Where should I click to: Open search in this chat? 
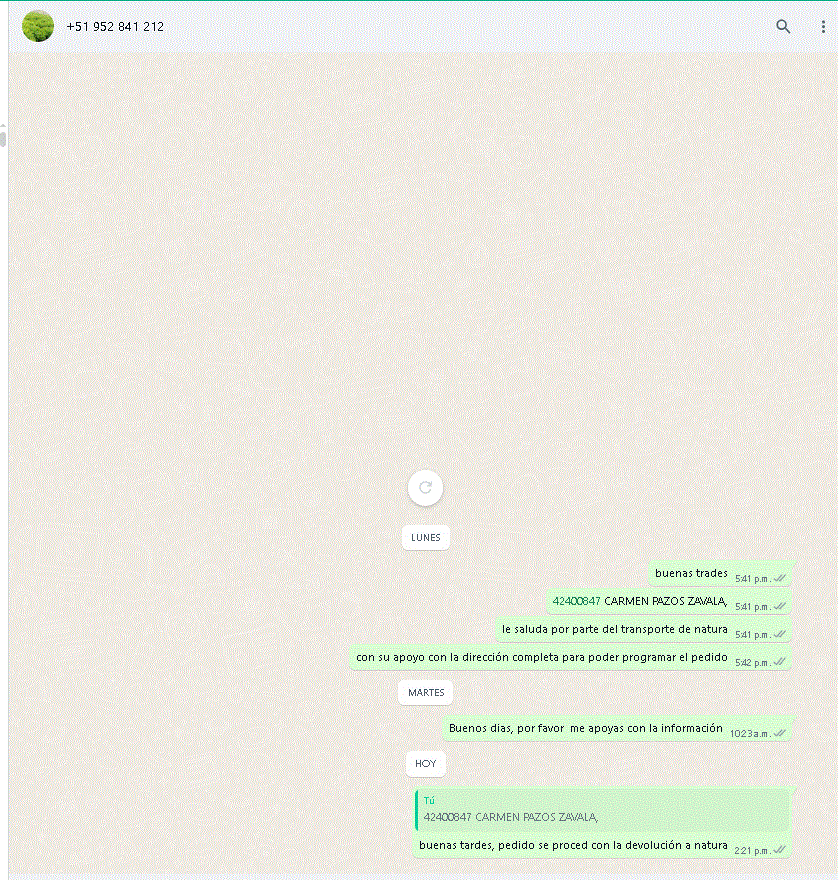(x=782, y=26)
